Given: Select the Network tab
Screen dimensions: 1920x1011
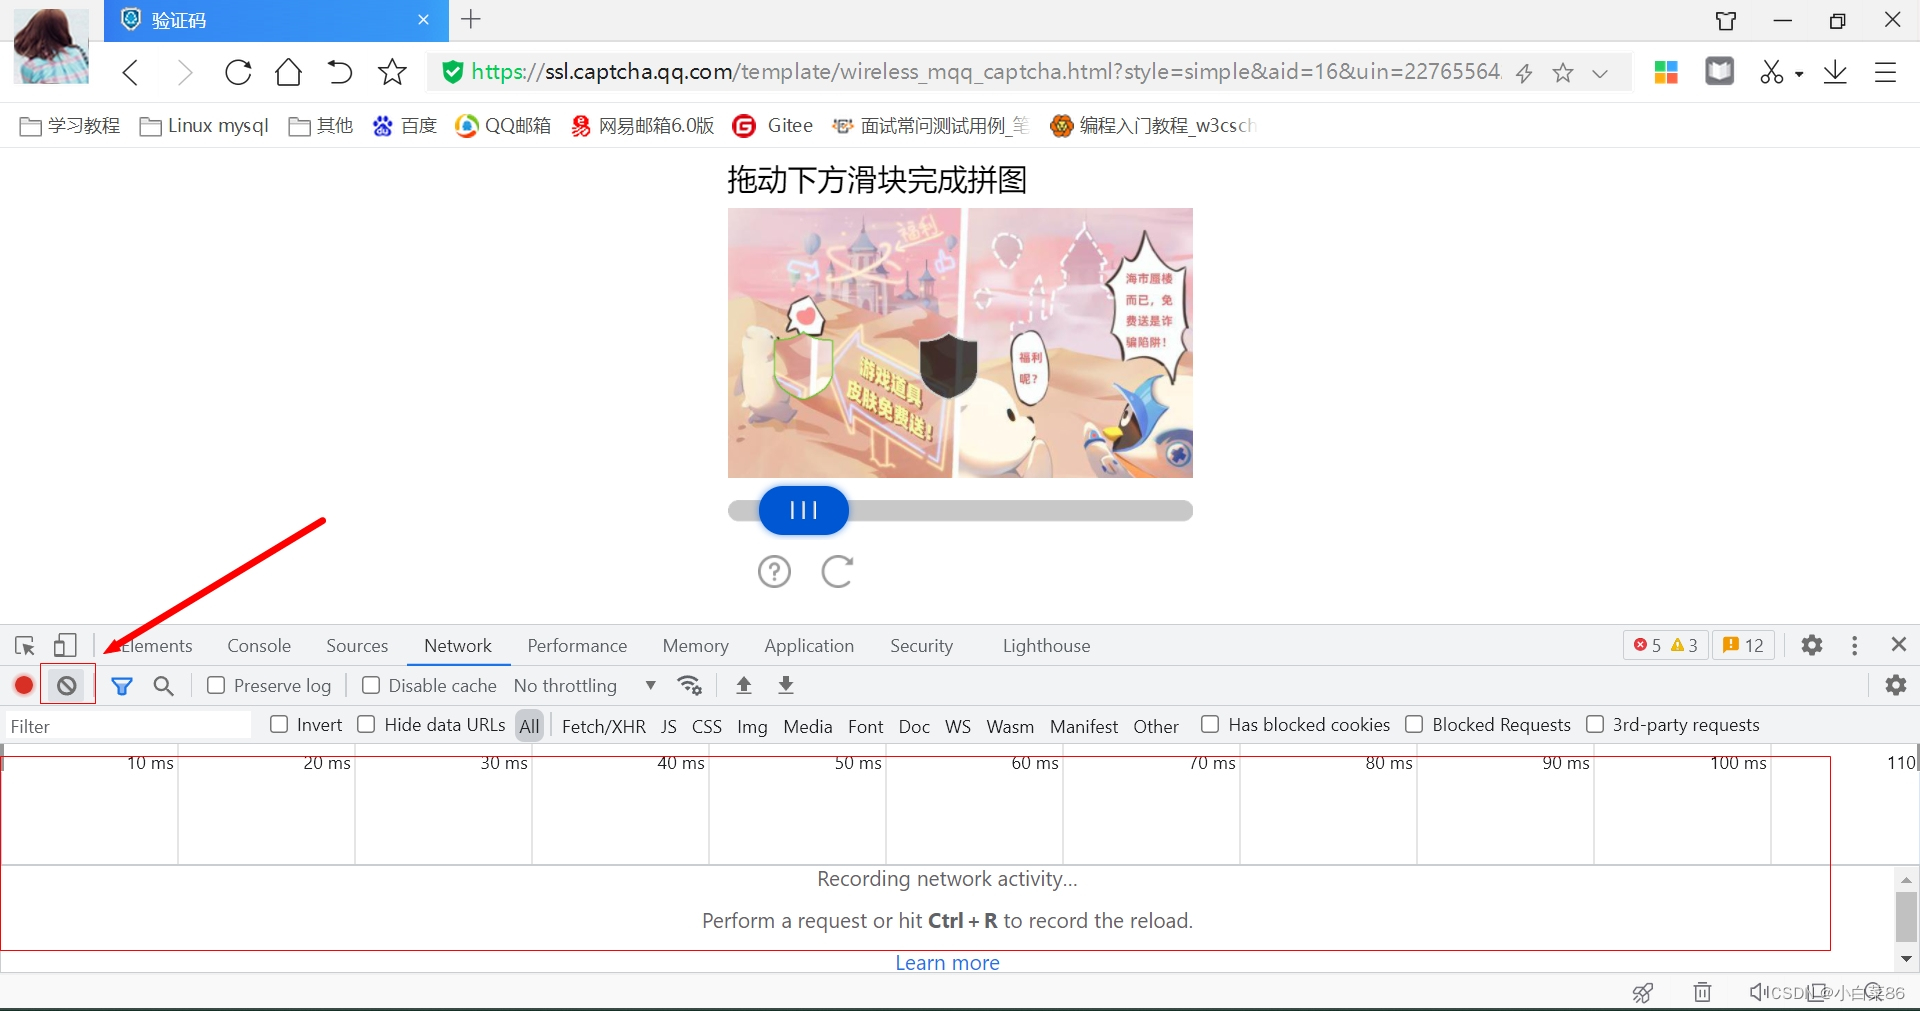Looking at the screenshot, I should point(458,646).
